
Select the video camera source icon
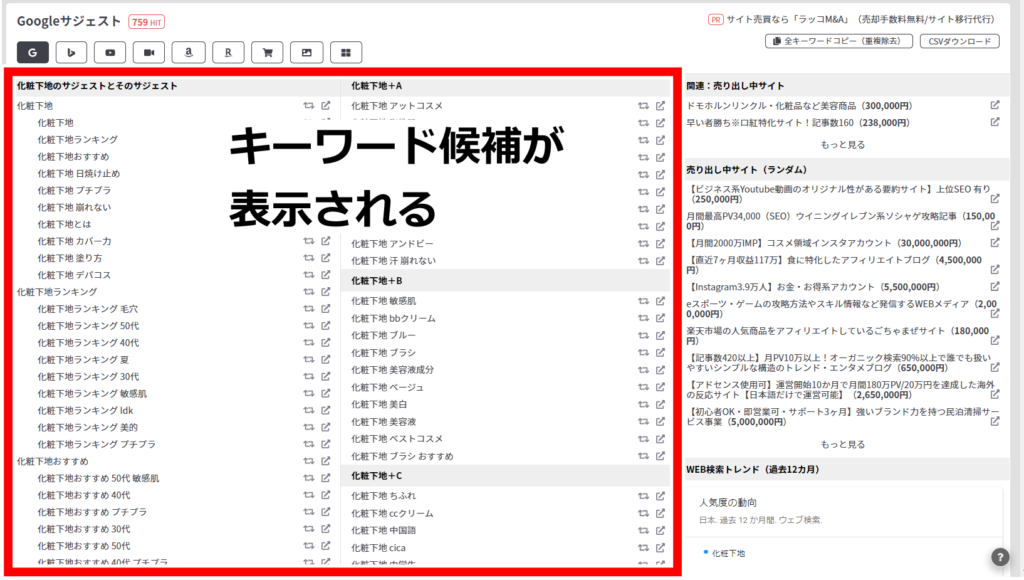(149, 52)
